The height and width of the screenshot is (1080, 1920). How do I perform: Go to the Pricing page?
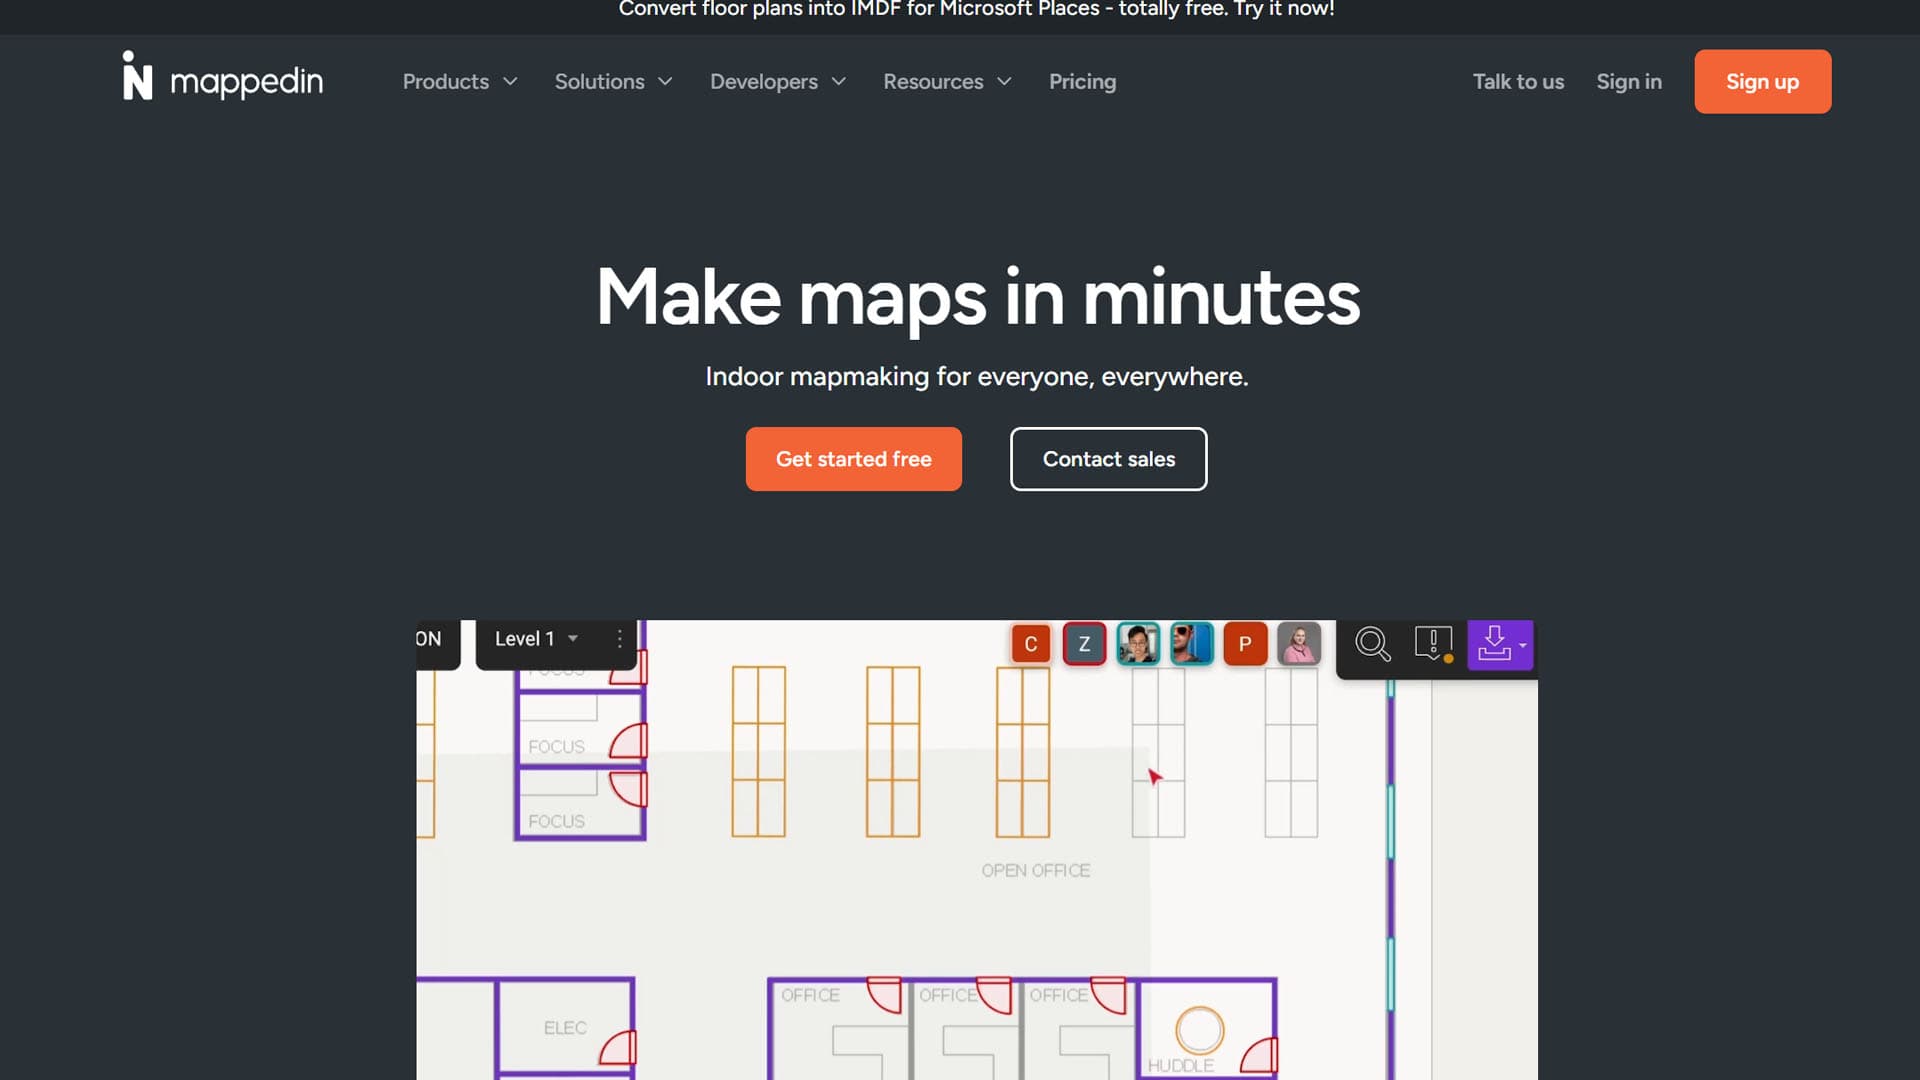(x=1082, y=82)
